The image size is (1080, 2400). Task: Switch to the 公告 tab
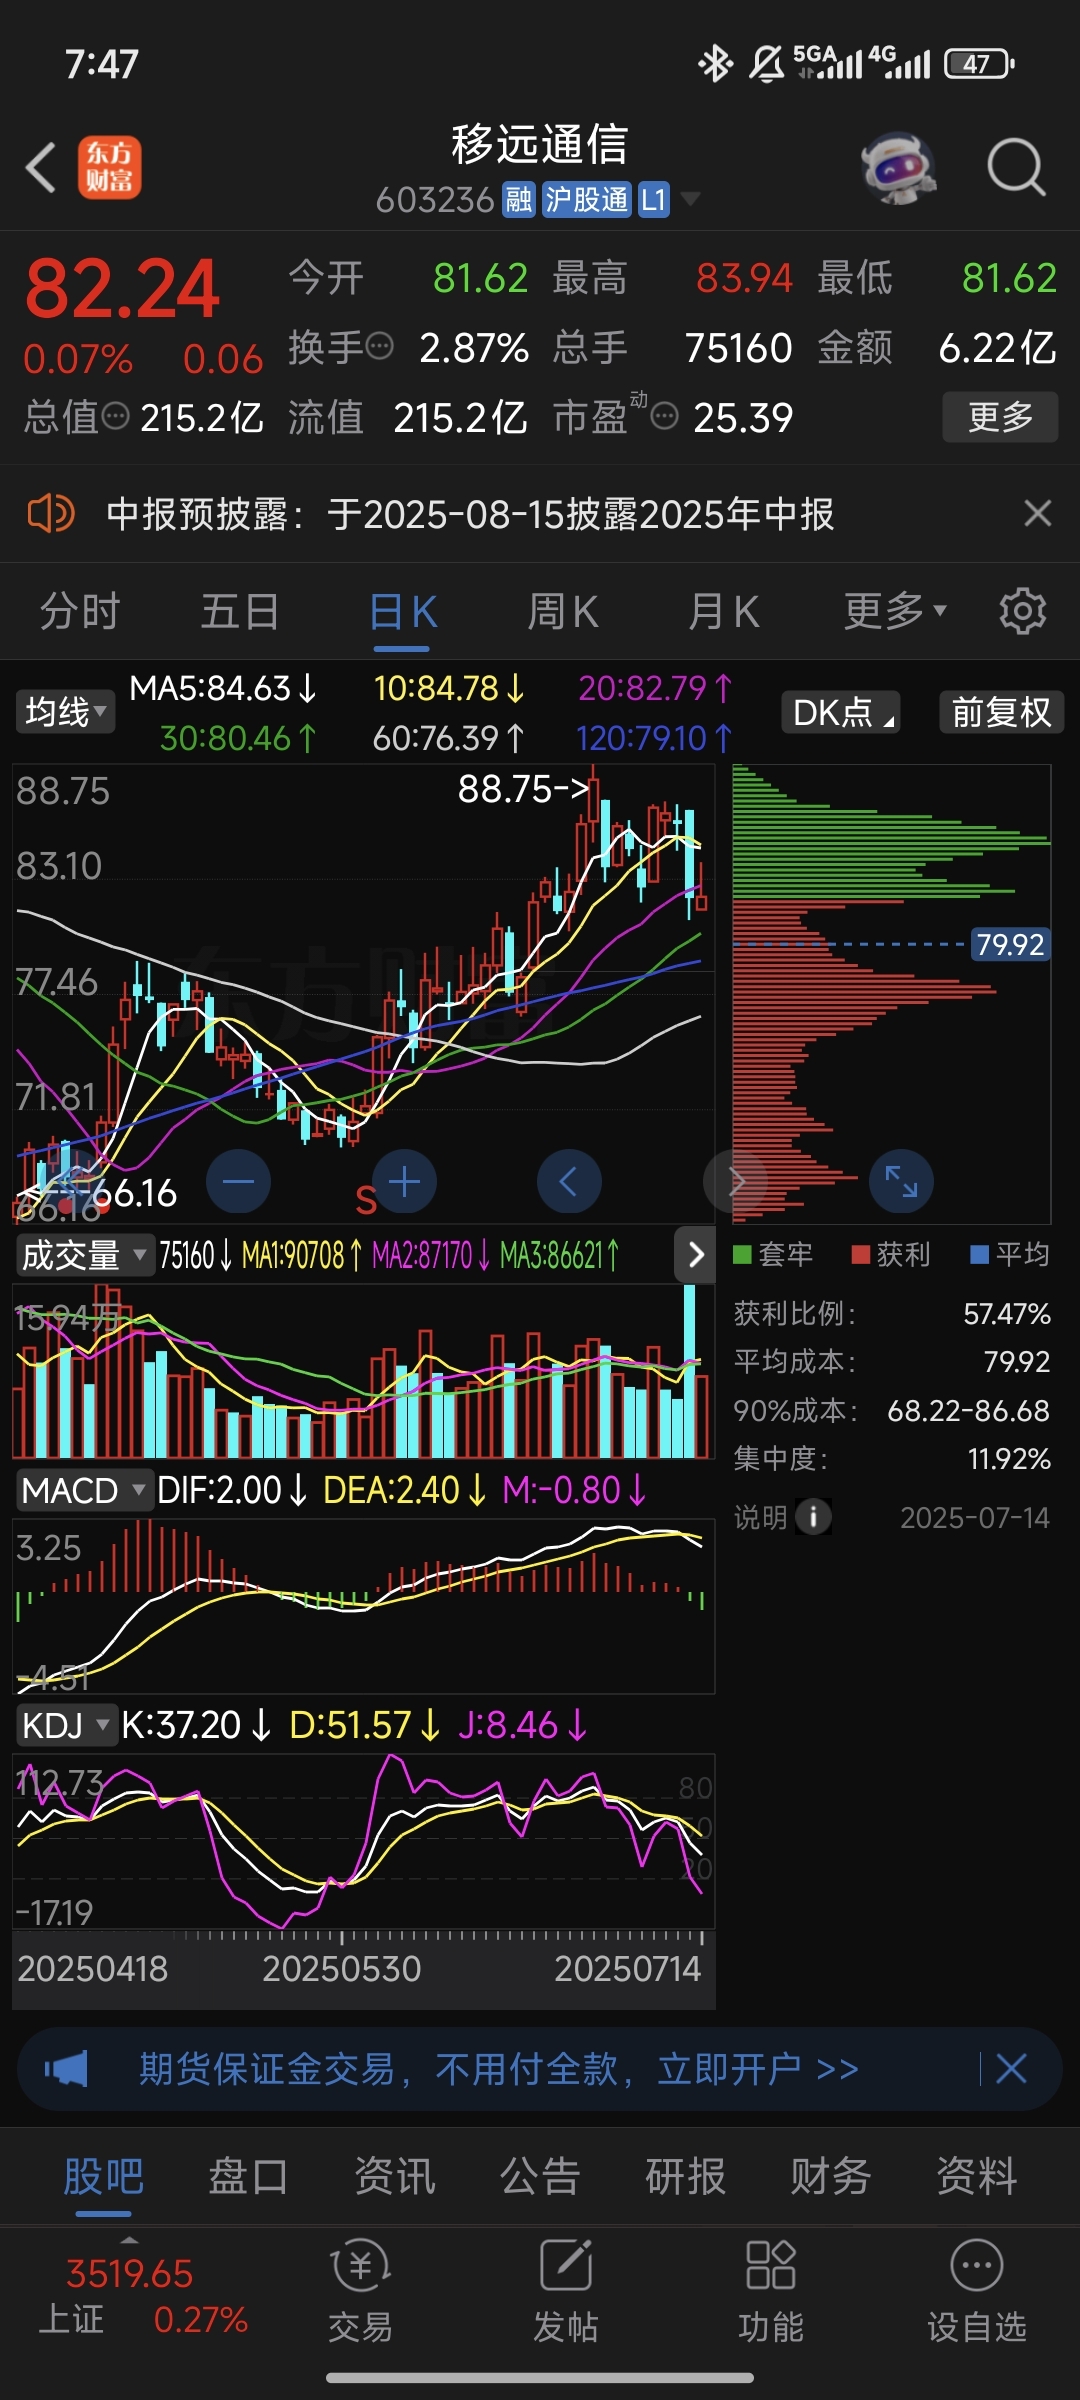click(540, 2177)
